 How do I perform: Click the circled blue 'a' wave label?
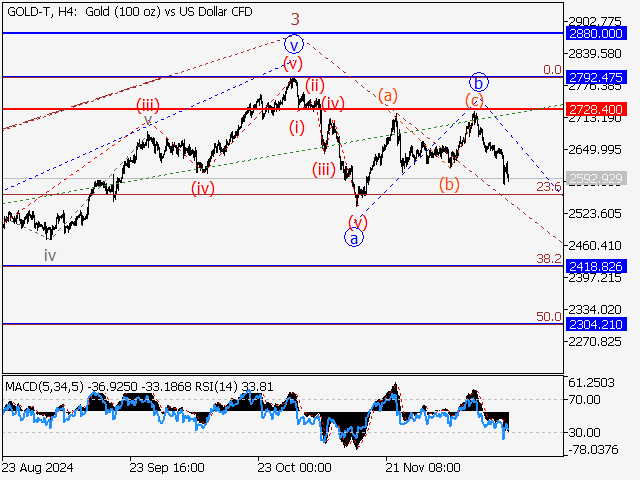(x=353, y=237)
